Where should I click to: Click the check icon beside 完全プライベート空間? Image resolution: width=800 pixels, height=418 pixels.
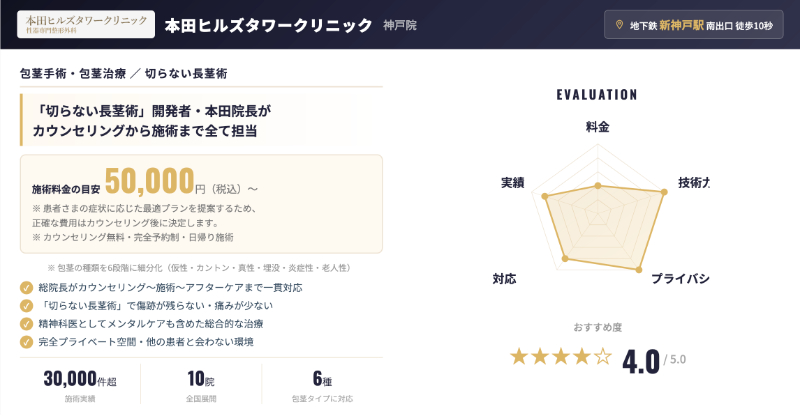pos(26,342)
